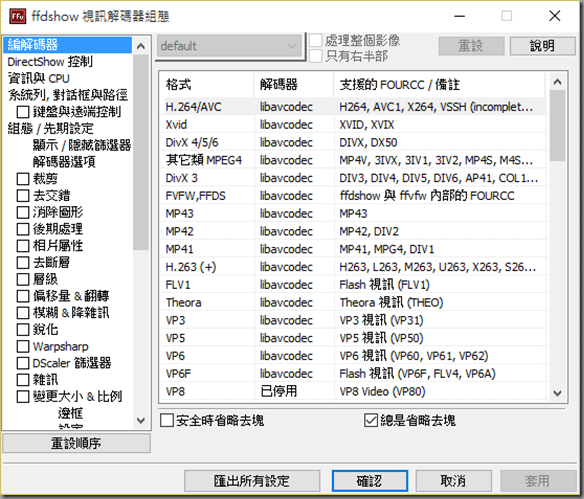584x499 pixels.
Task: Enable the Warpsharp filter checkbox
Action: click(x=23, y=346)
